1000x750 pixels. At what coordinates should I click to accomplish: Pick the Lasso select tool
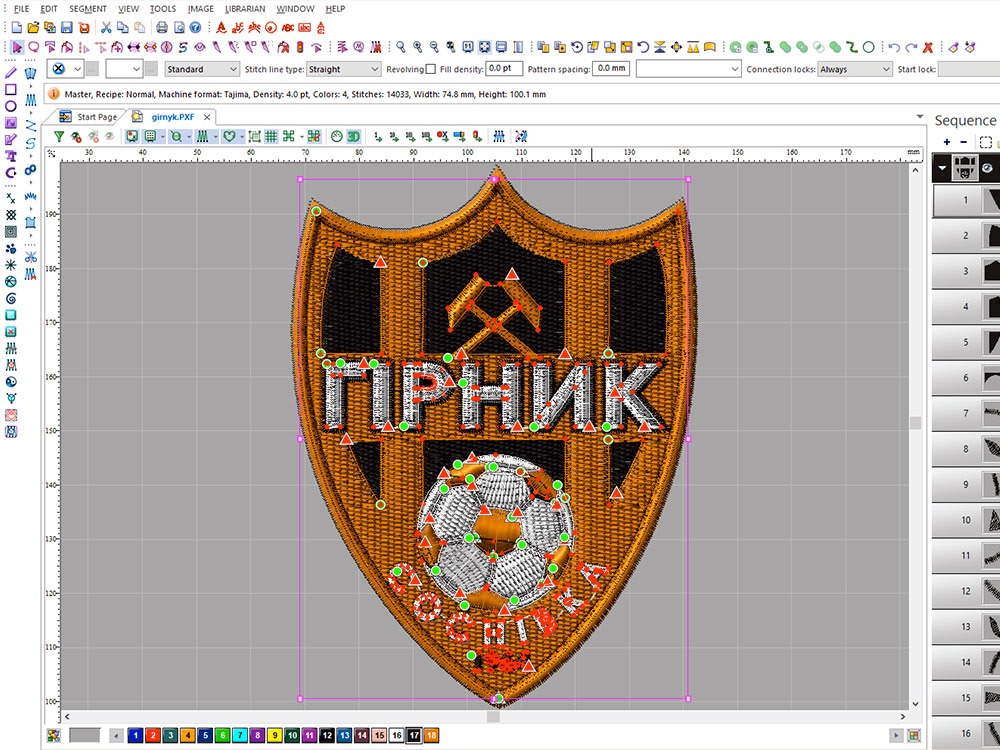tap(33, 47)
